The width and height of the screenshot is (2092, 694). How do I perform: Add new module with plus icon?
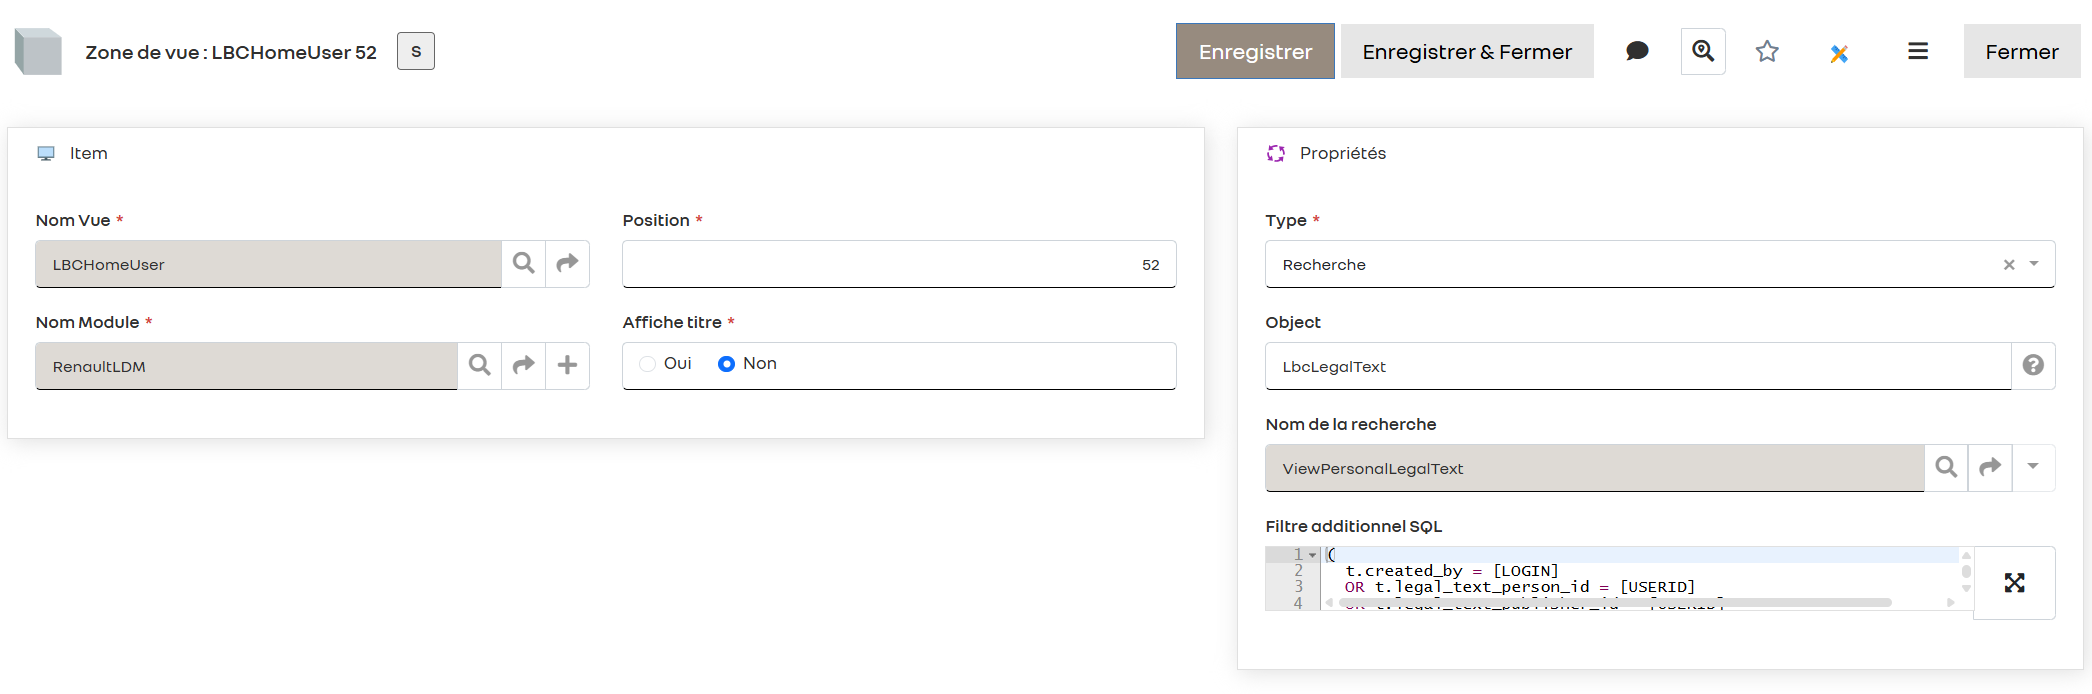click(x=567, y=365)
